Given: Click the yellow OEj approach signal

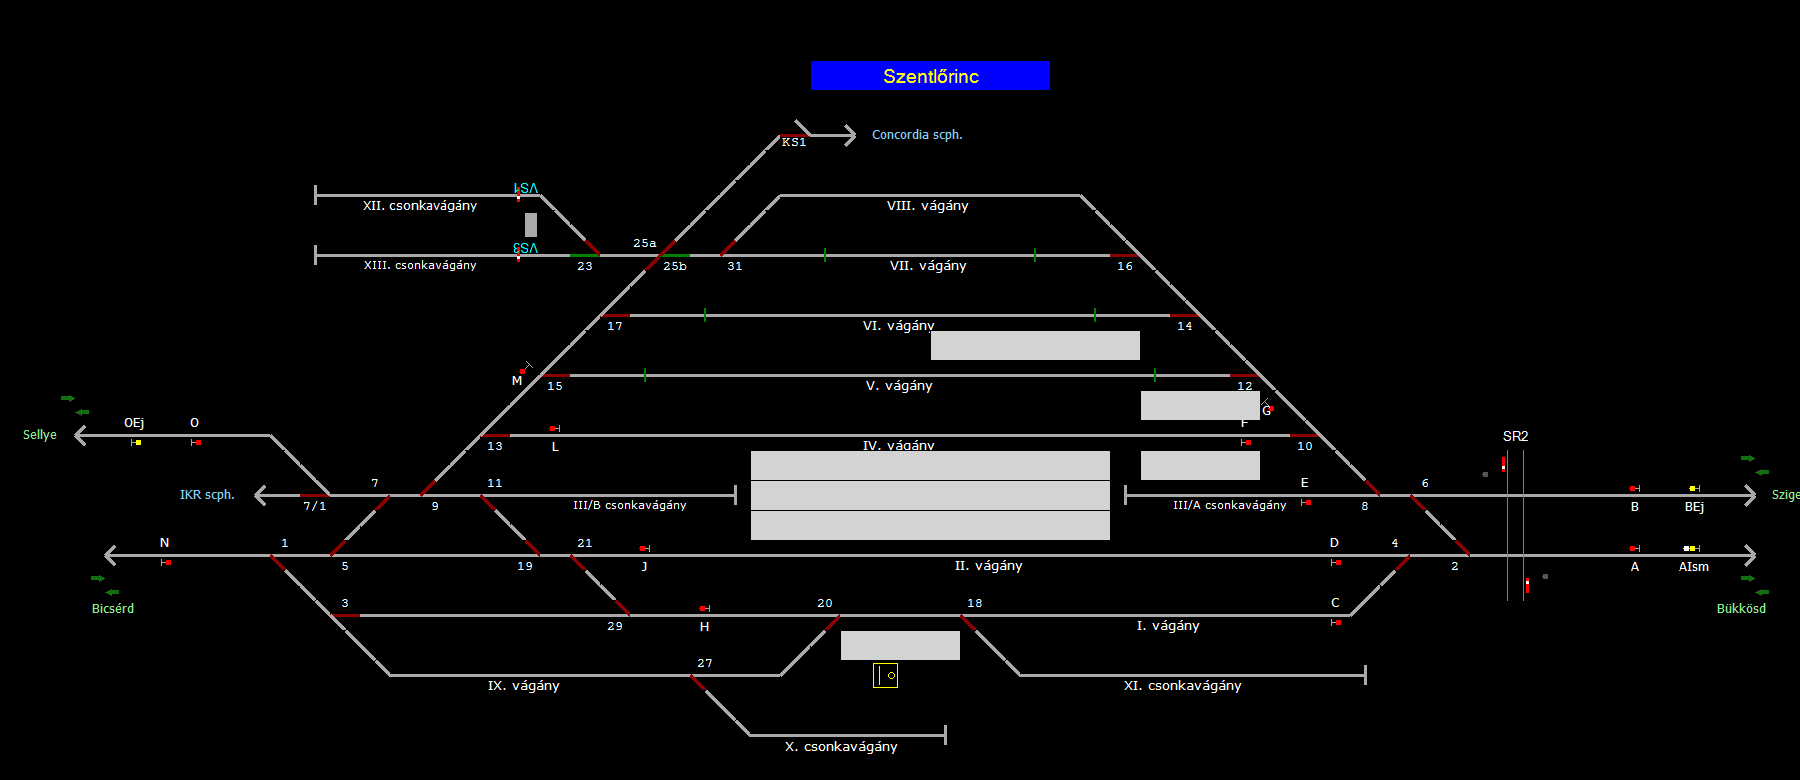Looking at the screenshot, I should pos(136,442).
